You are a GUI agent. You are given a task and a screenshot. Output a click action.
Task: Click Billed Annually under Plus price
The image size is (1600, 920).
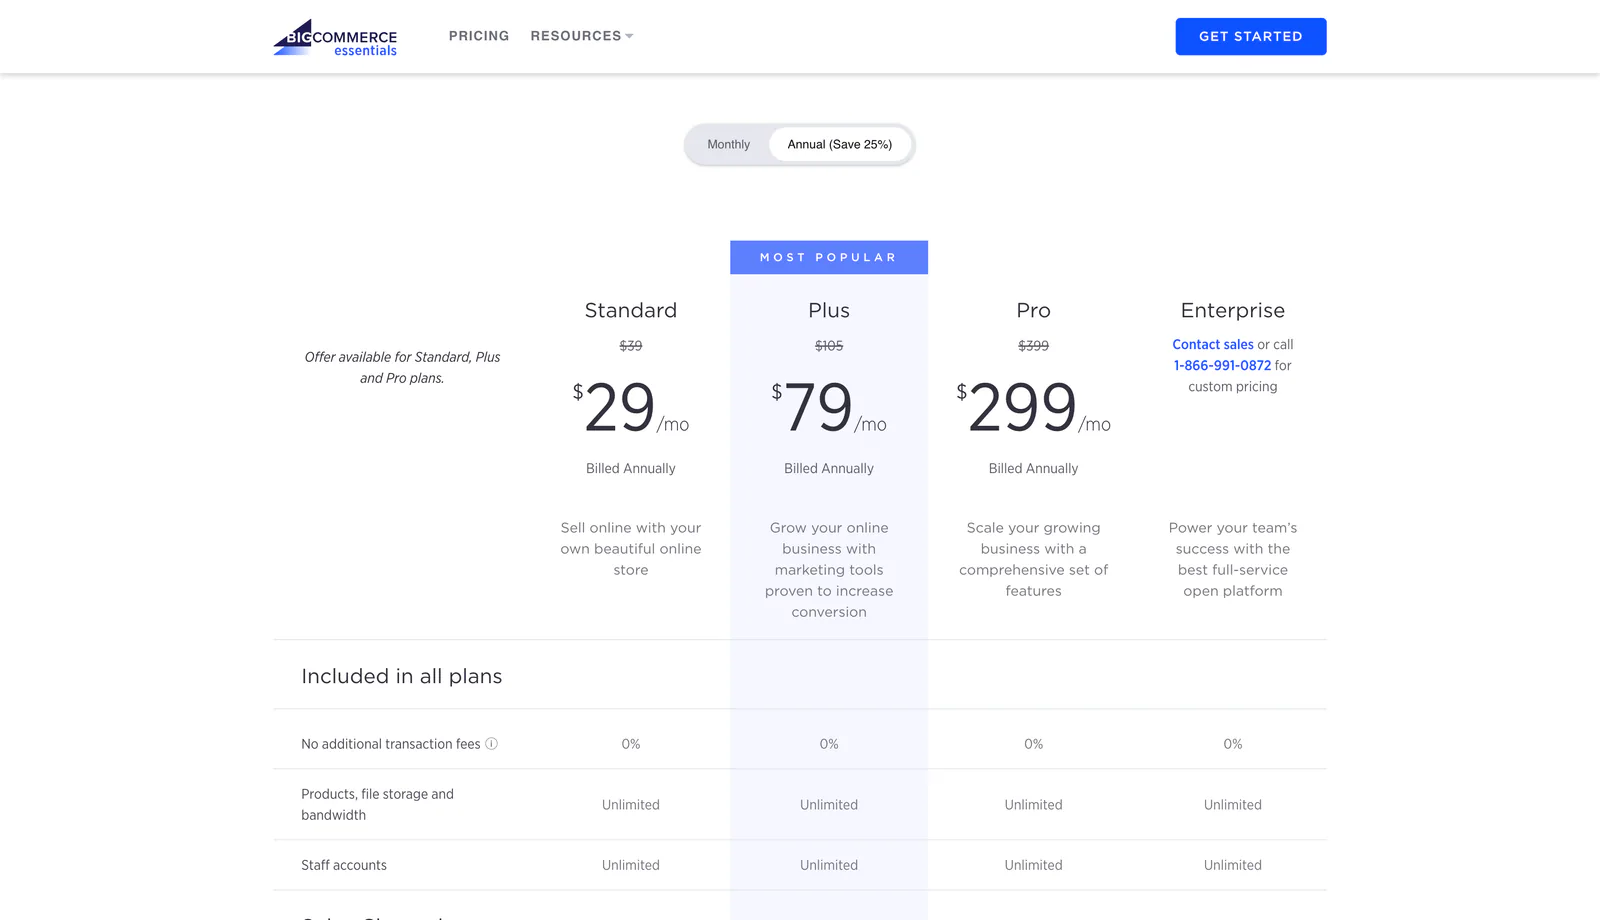tap(829, 468)
